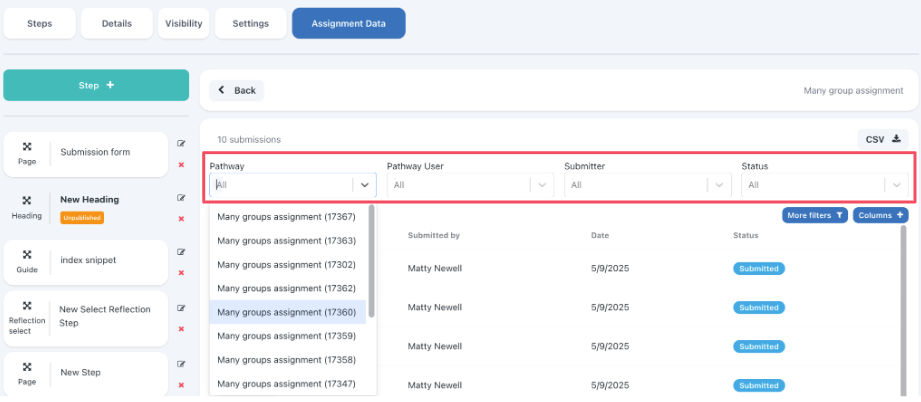Download submissions with CSV button
Screen dimensions: 921x402
coord(882,139)
